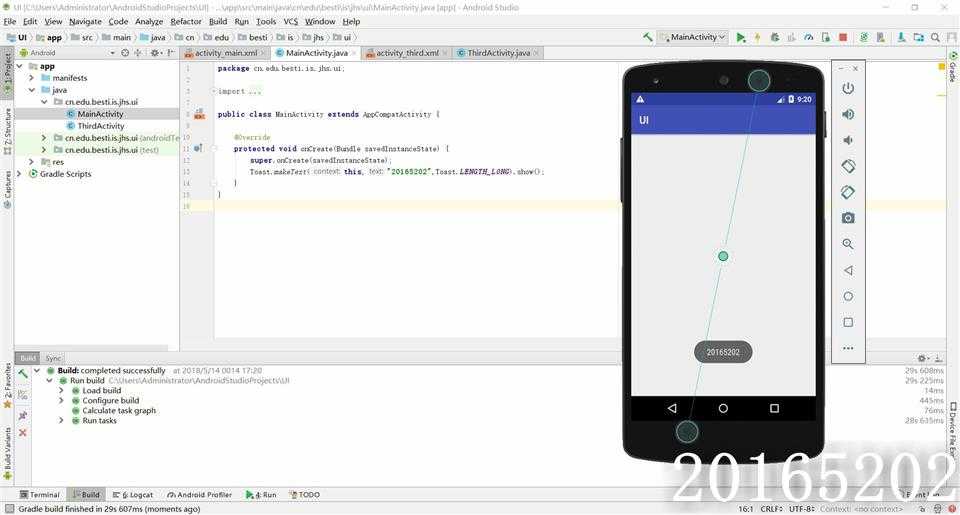
Task: Click the Make Project hammer icon in toolbar
Action: (x=648, y=37)
